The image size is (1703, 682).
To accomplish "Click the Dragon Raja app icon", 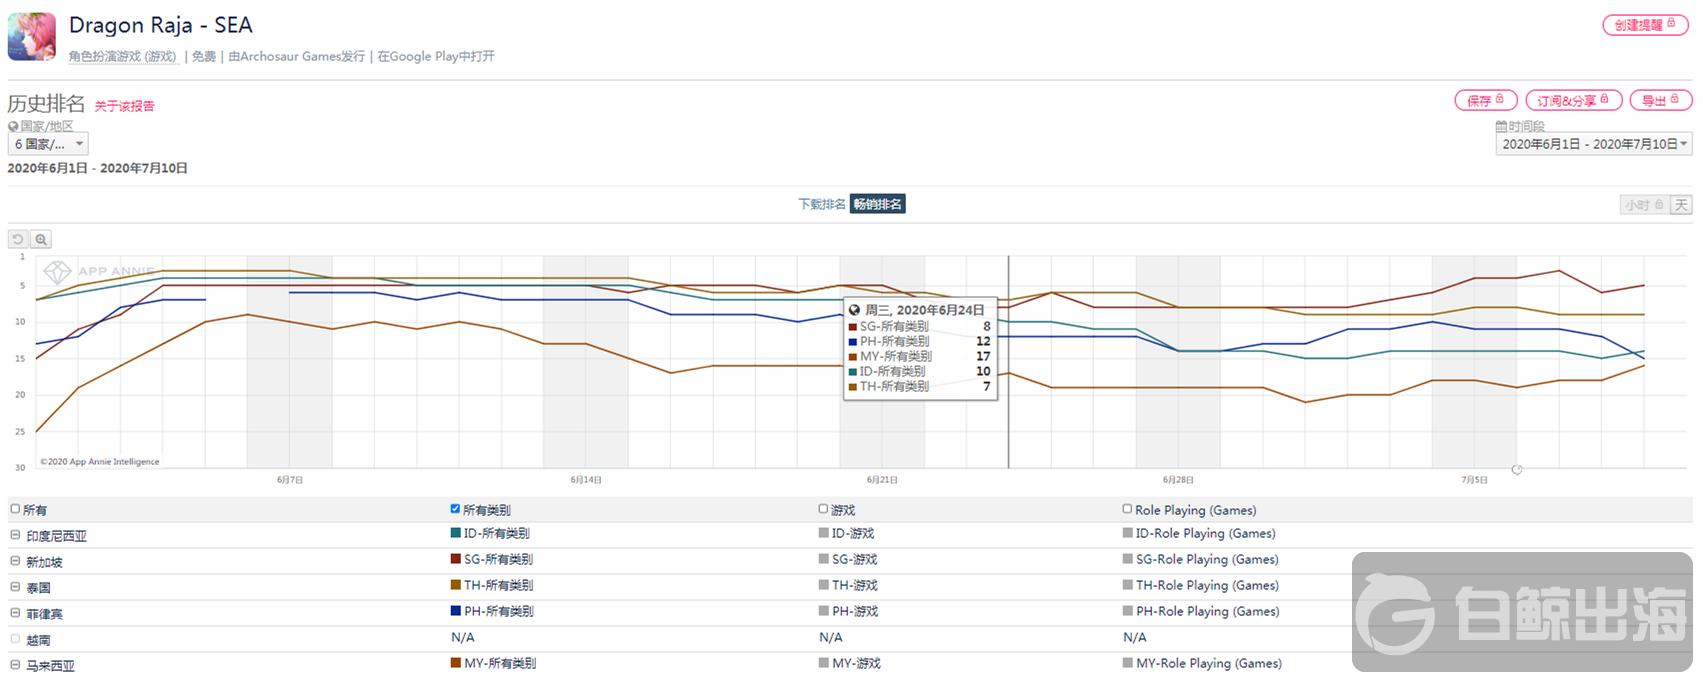I will point(32,37).
